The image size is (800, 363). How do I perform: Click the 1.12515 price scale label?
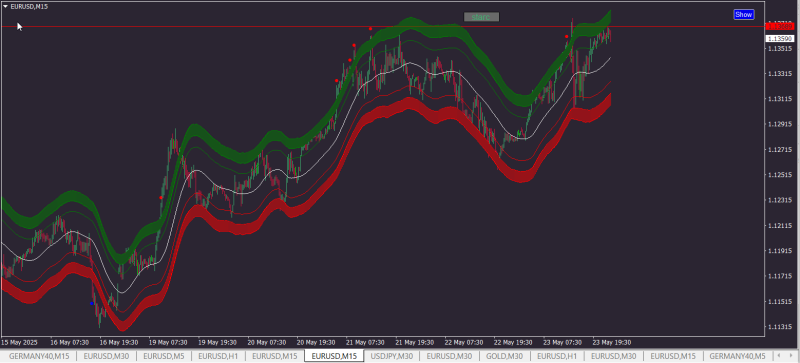pos(780,175)
